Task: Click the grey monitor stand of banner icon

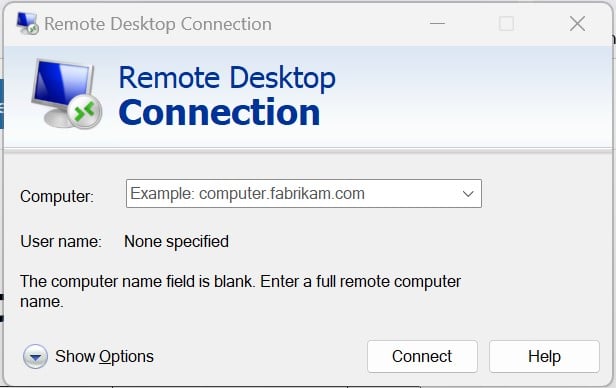Action: point(59,117)
